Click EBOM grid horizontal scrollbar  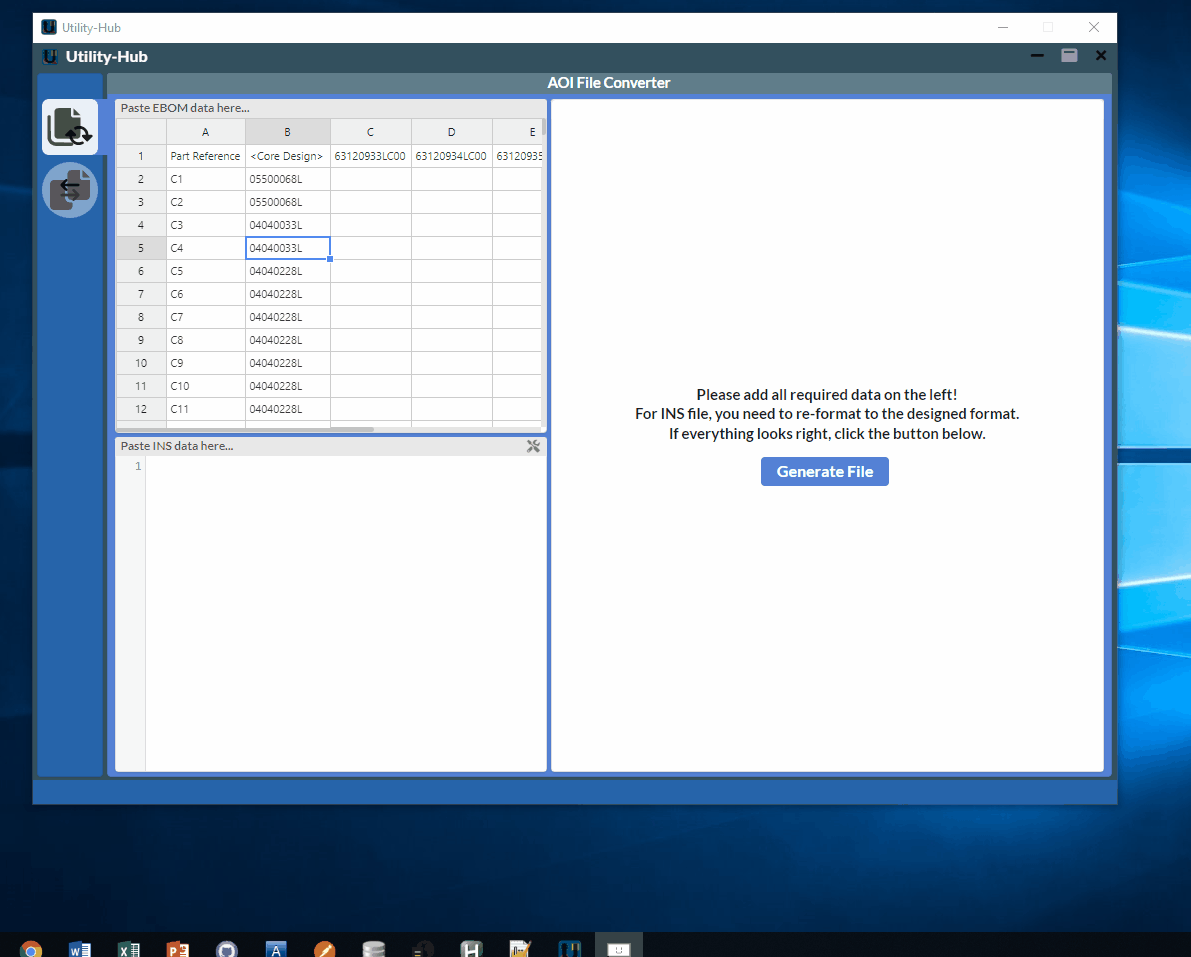tap(245, 430)
